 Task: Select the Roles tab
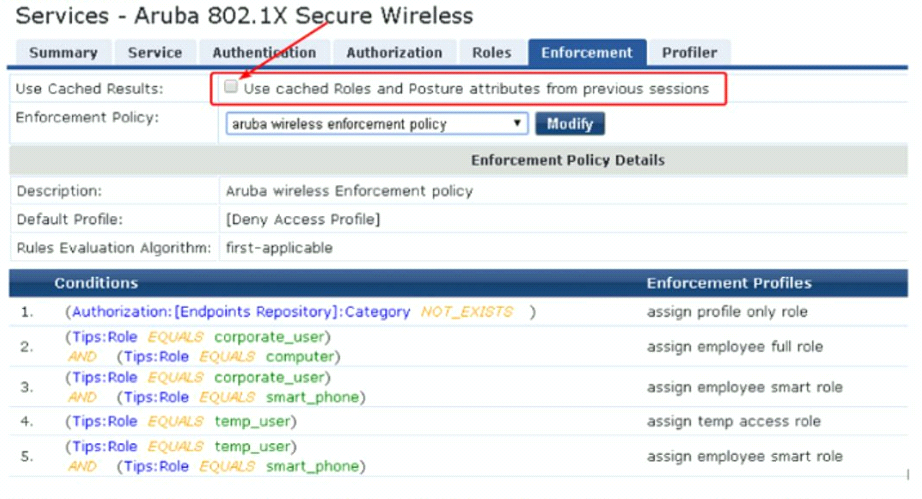(491, 53)
